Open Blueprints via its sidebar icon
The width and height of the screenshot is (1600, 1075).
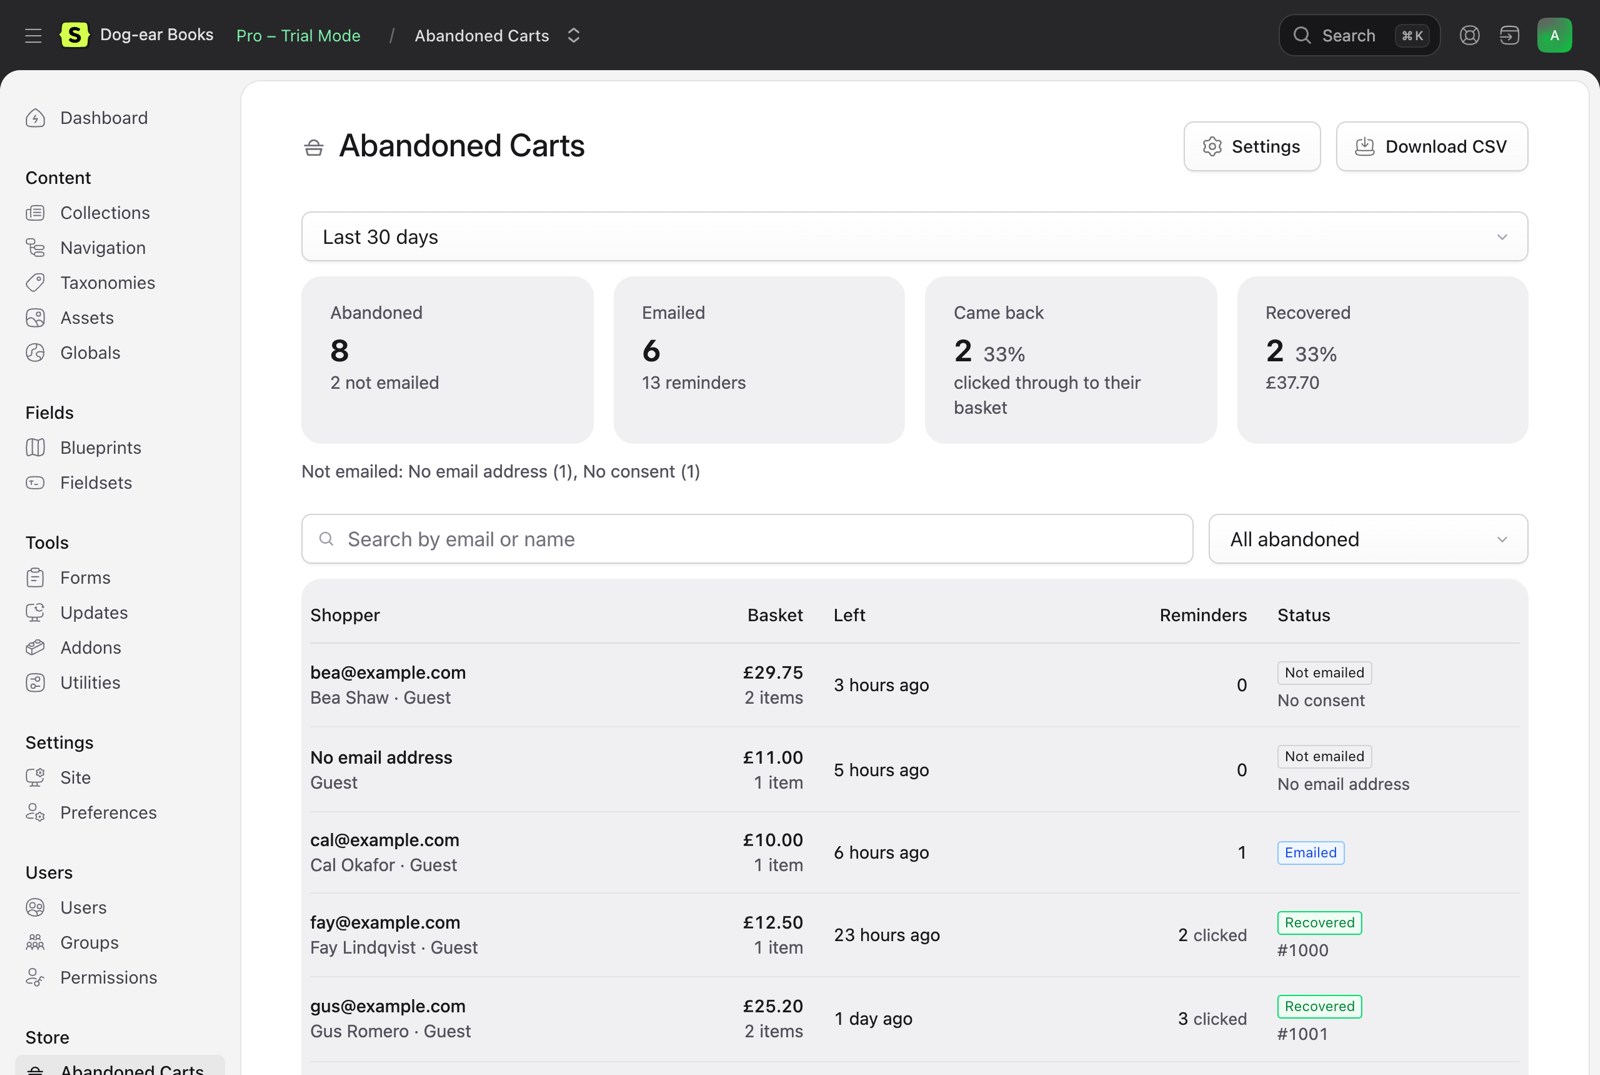[36, 448]
